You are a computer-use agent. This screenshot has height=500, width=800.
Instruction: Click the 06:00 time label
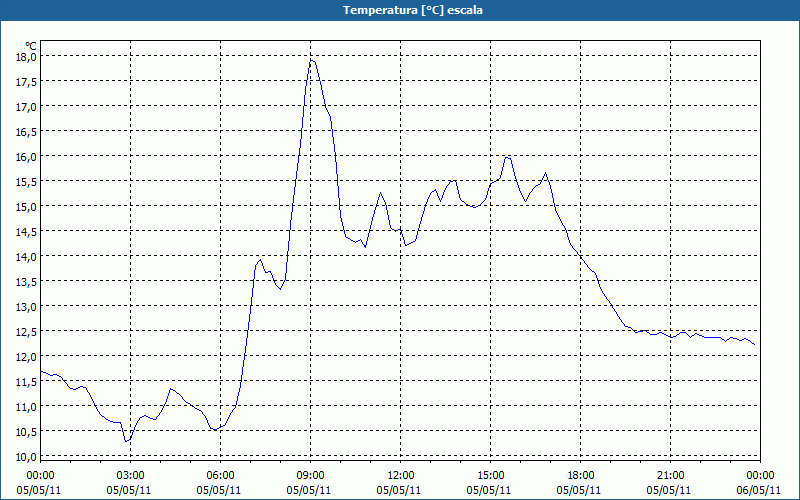220,476
